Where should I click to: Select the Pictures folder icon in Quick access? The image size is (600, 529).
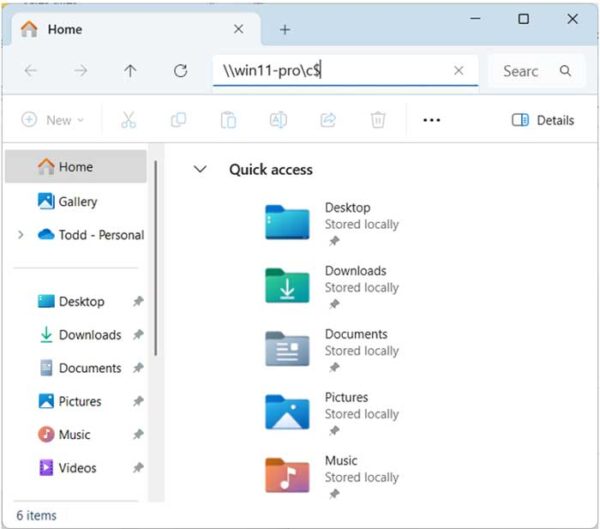(287, 412)
